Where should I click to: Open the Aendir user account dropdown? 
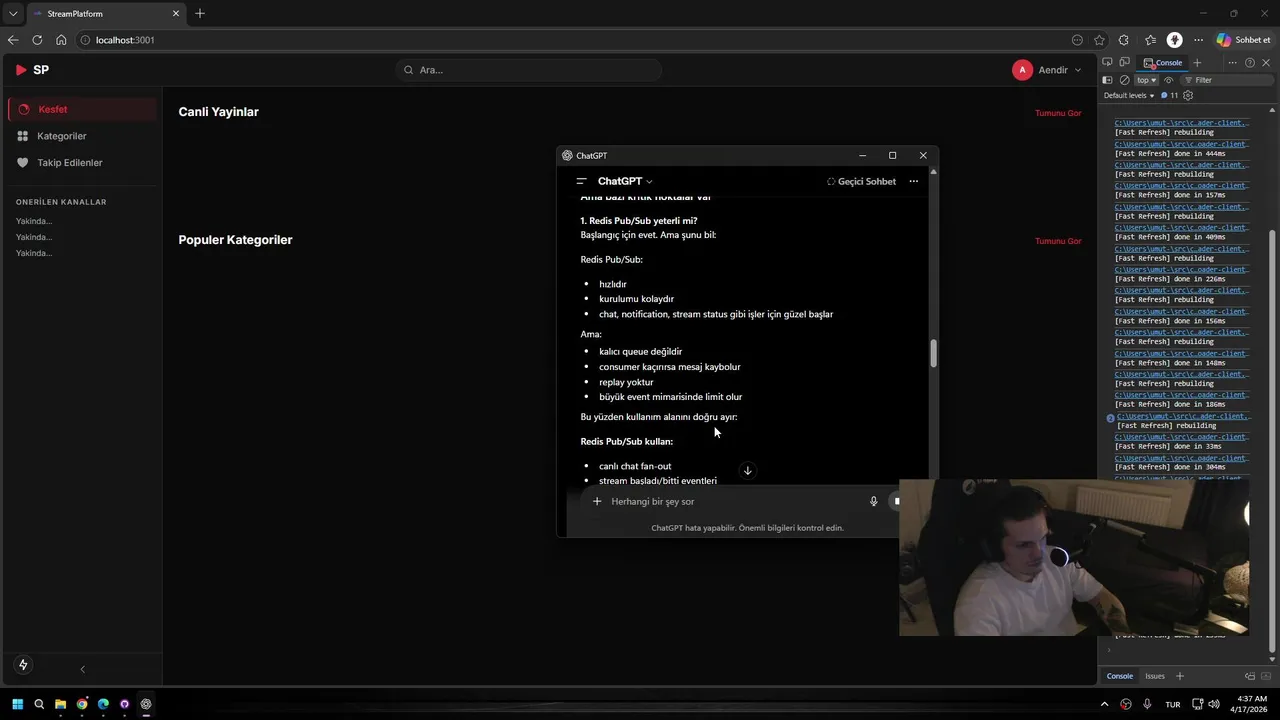(1047, 70)
